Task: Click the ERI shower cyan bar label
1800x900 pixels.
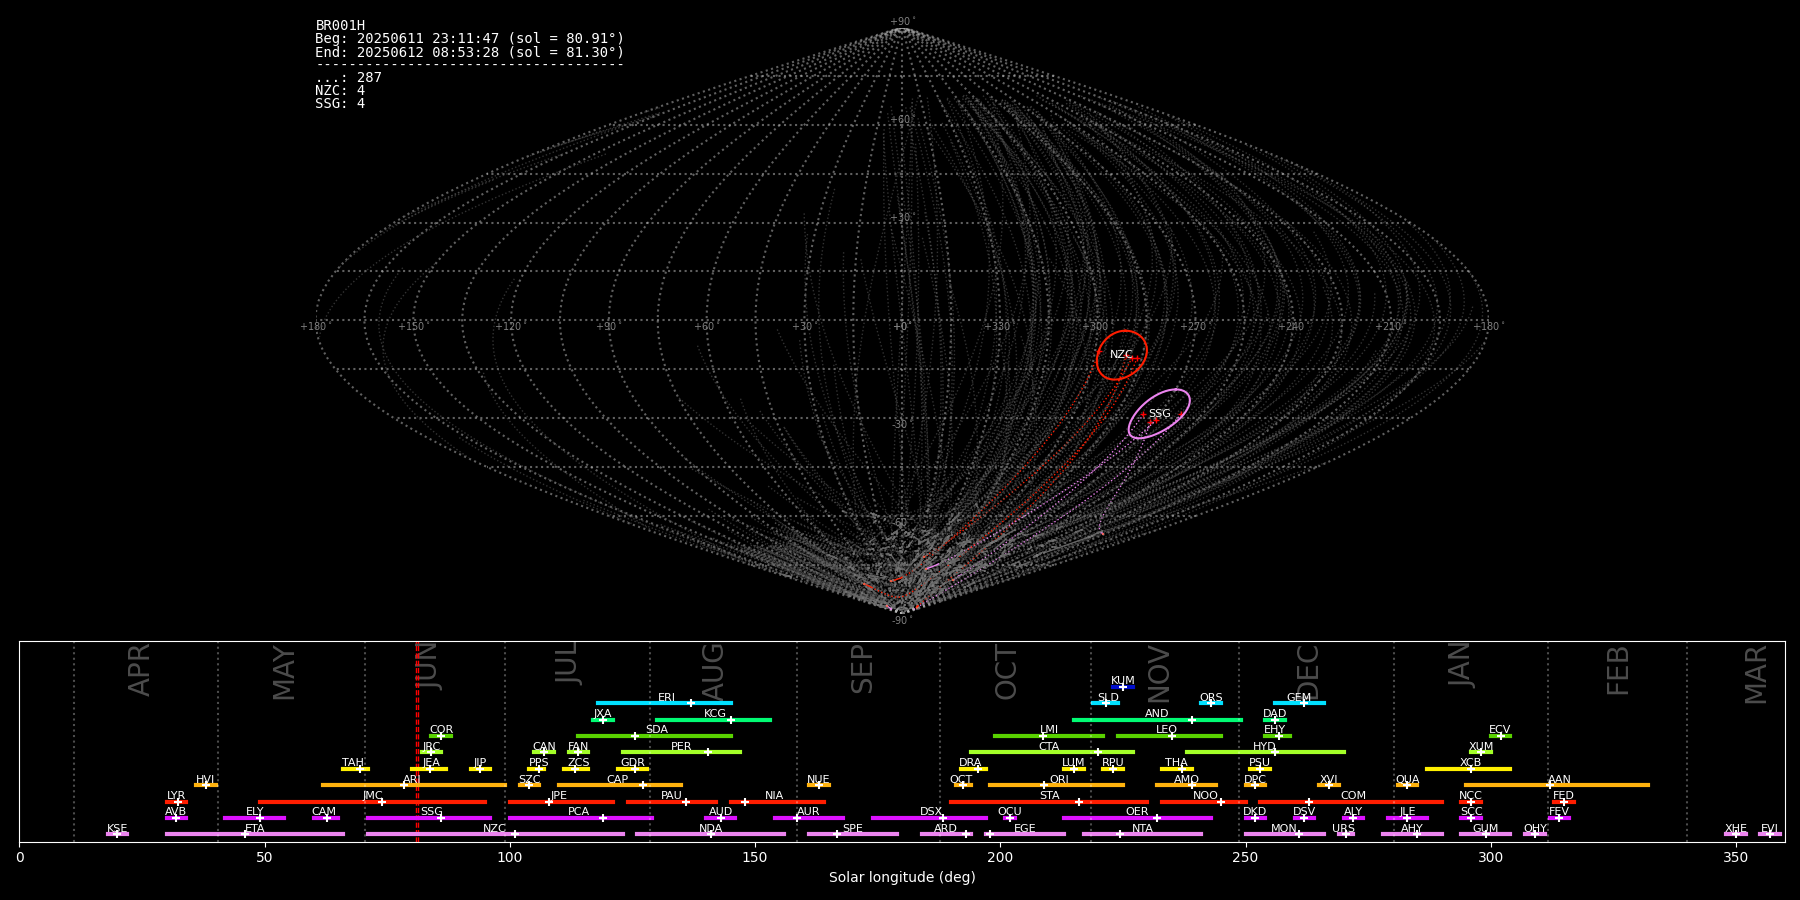Action: [666, 698]
